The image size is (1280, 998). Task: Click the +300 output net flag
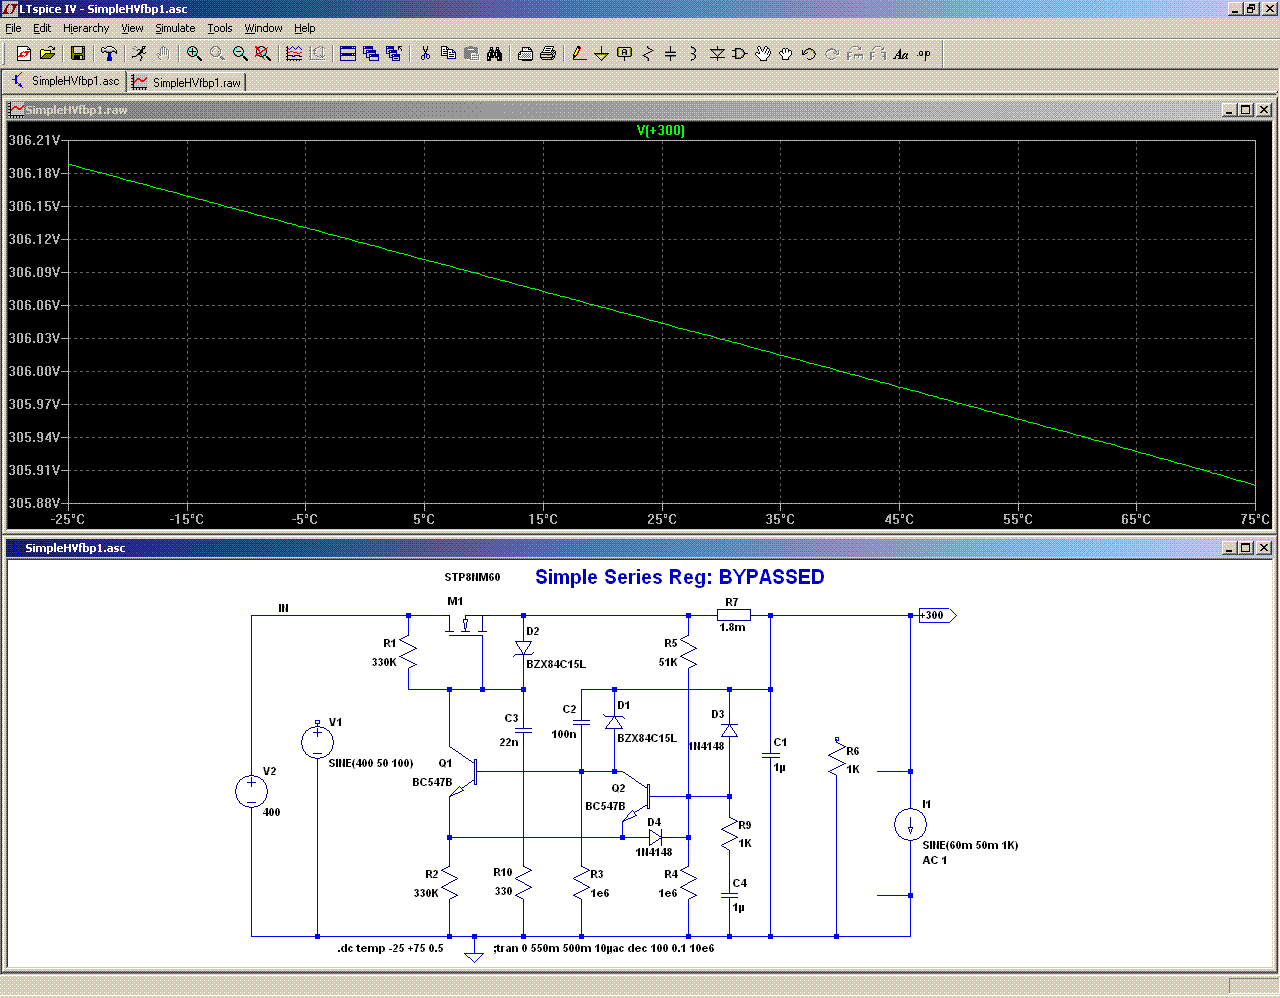coord(937,615)
